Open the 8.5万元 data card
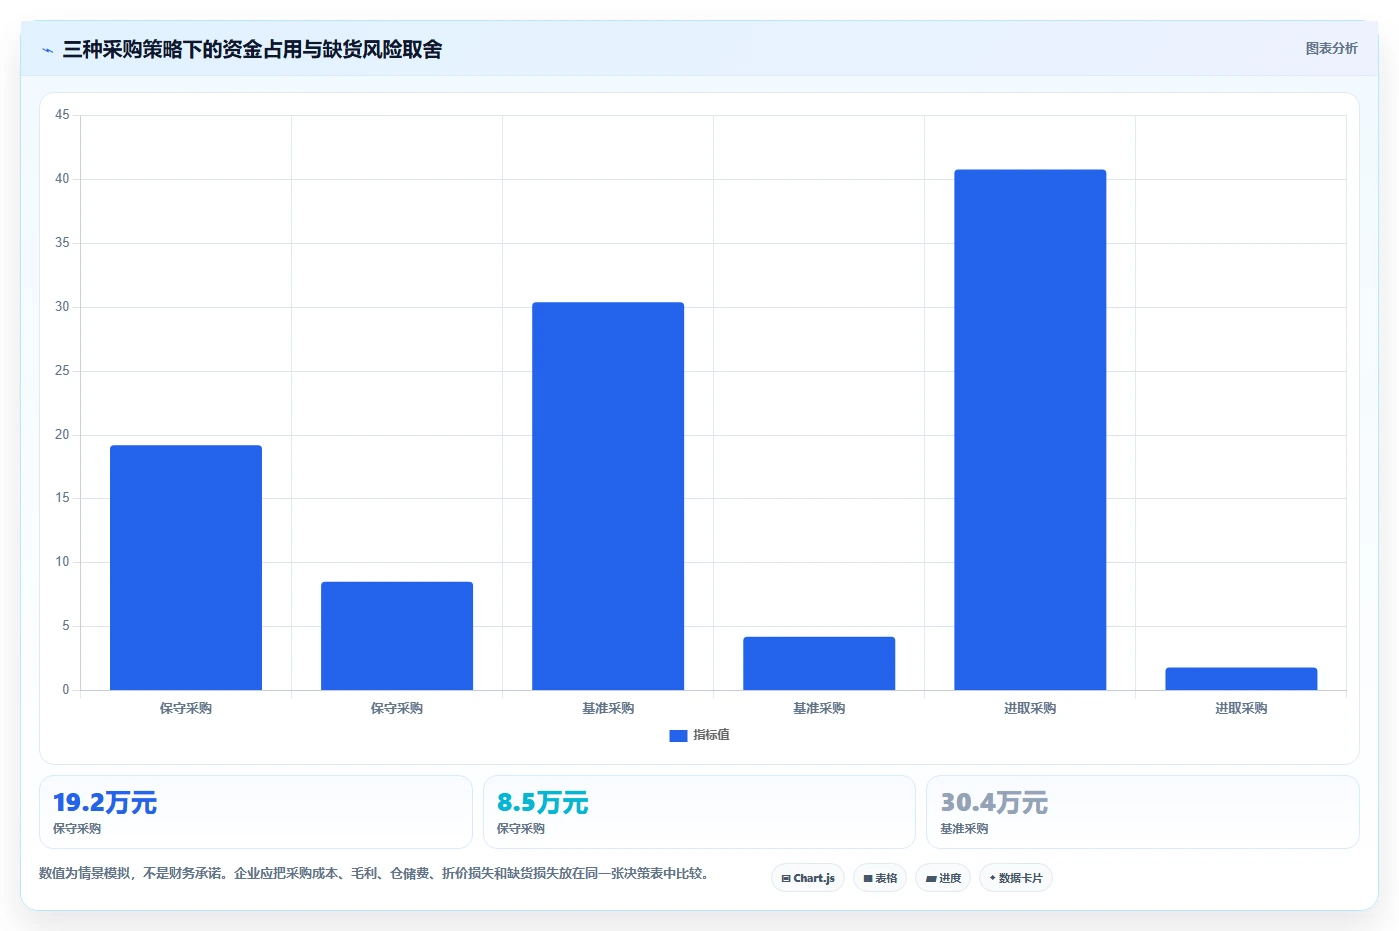1399x931 pixels. [x=699, y=812]
